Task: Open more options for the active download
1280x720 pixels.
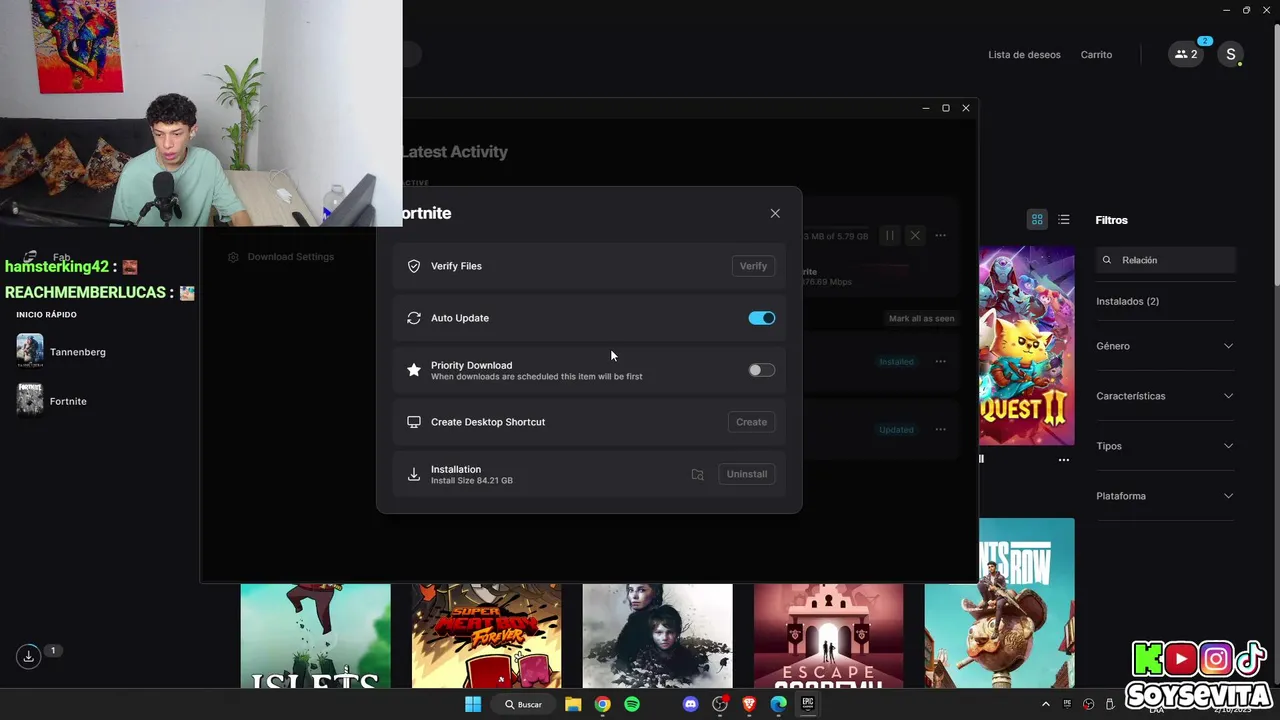Action: coord(941,236)
